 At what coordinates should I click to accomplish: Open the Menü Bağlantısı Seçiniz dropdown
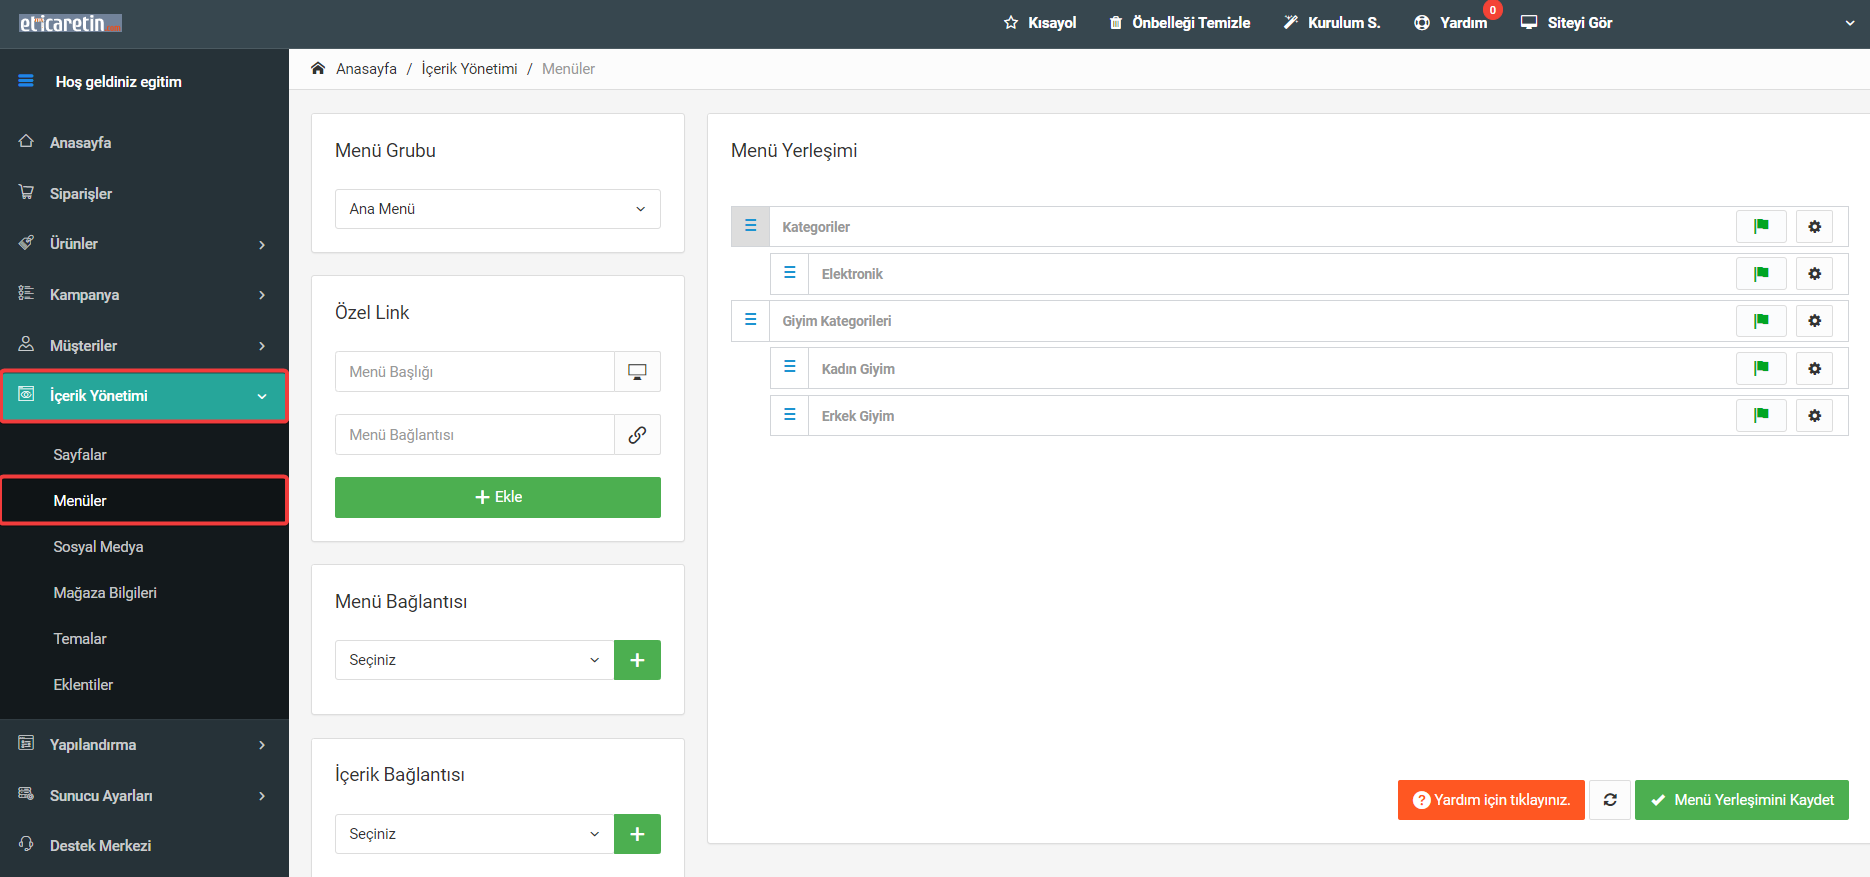(x=474, y=660)
